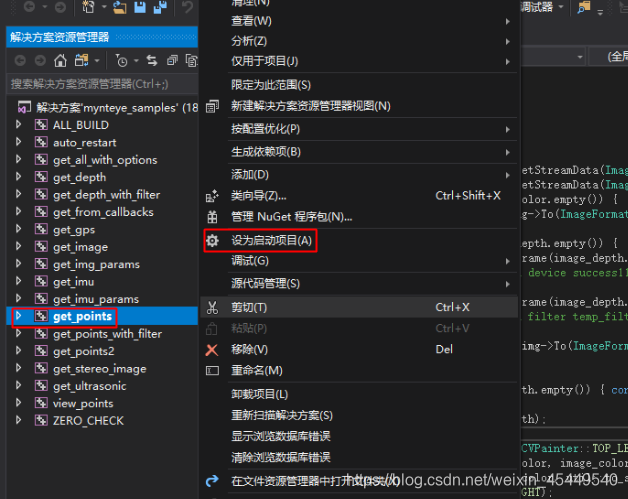Click the open file folder icon in toolbar
This screenshot has height=499, width=628.
click(x=119, y=7)
